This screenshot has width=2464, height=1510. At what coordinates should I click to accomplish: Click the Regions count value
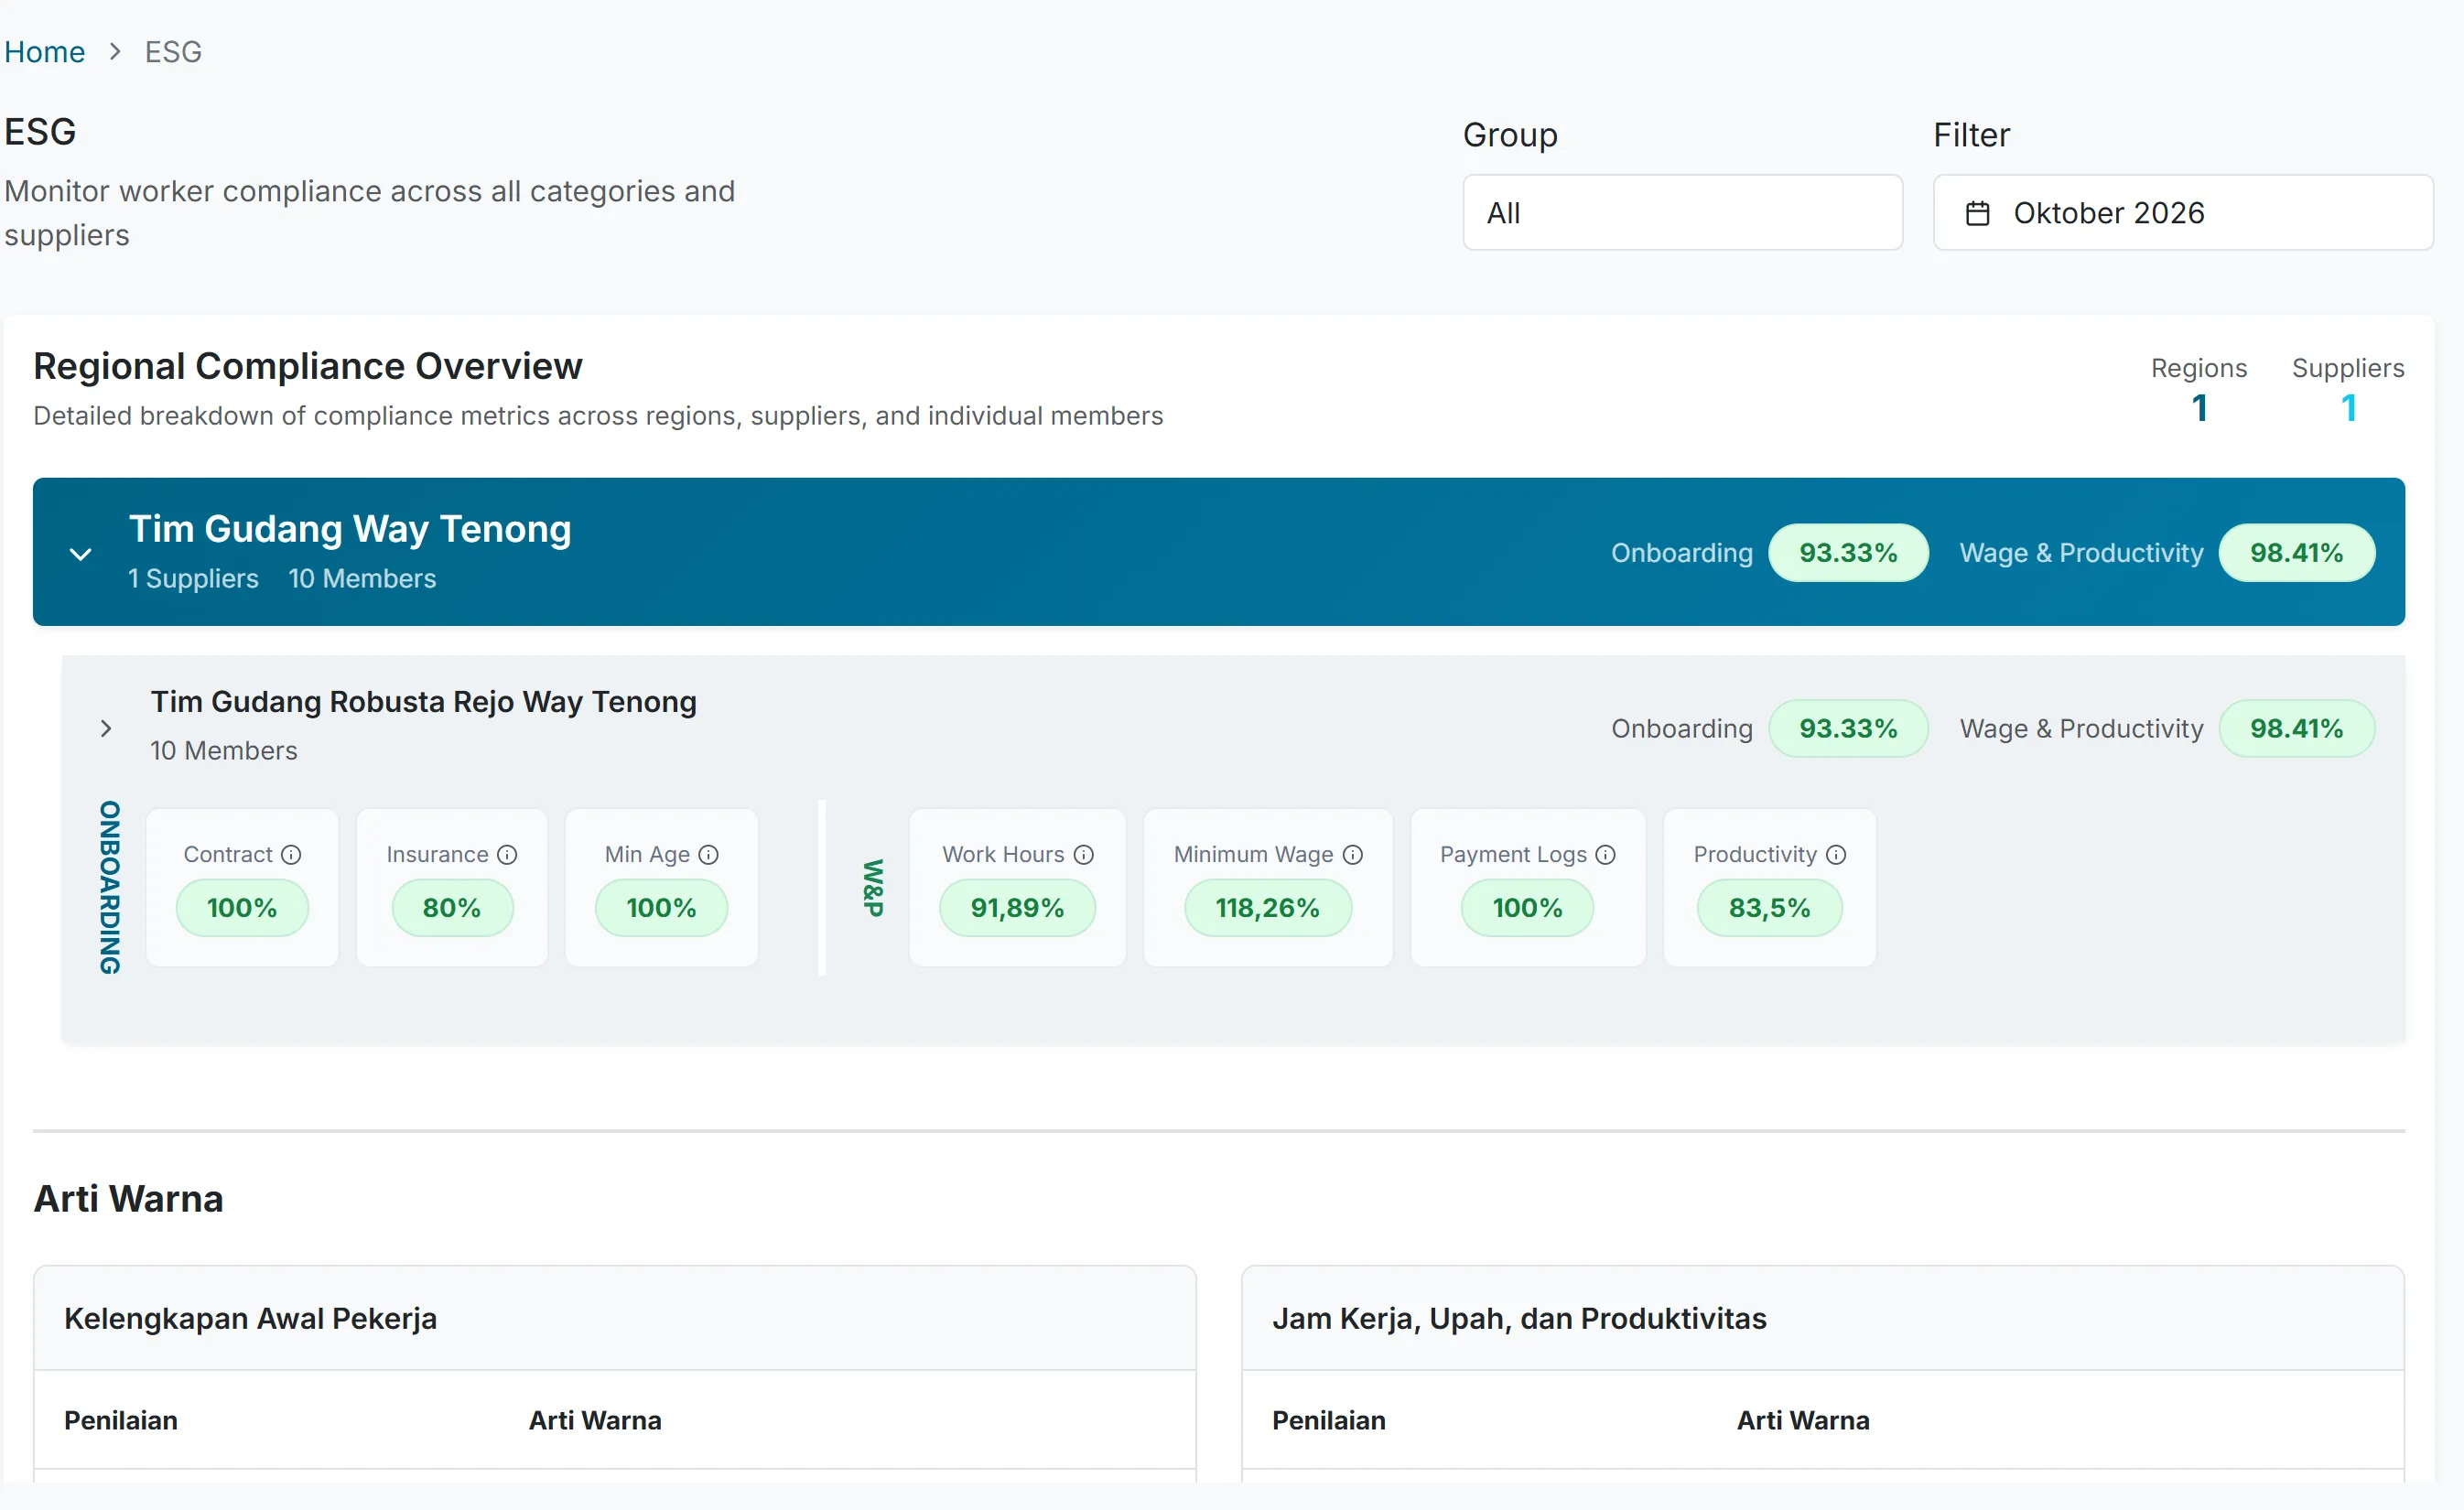[2199, 408]
